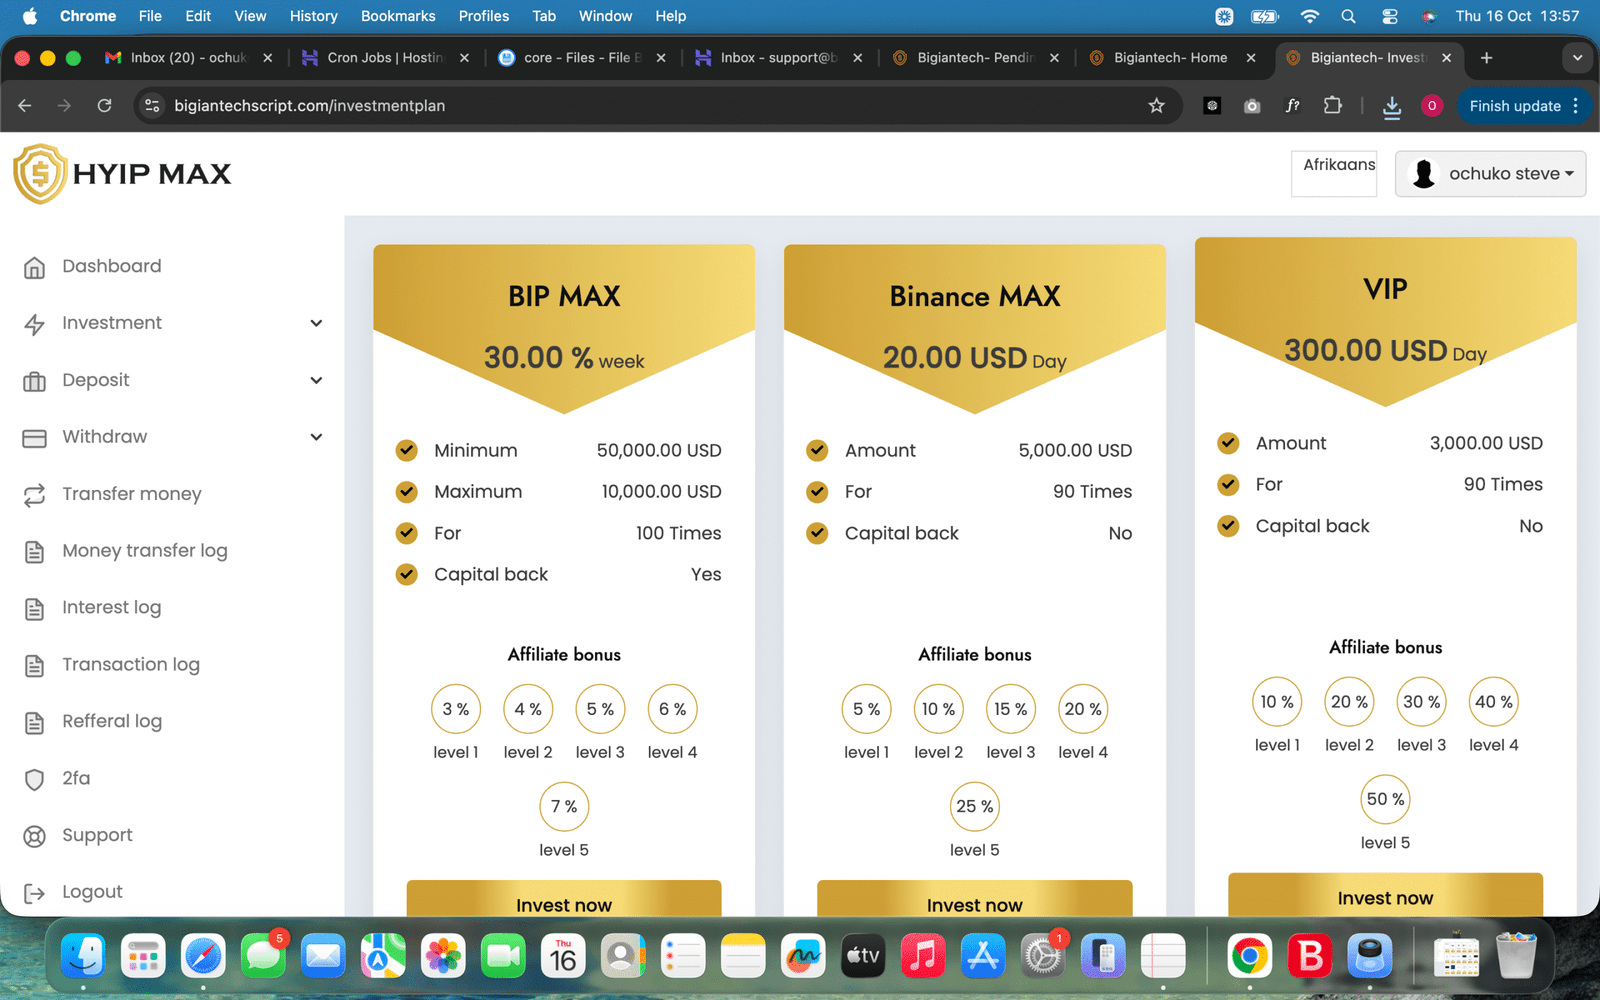This screenshot has width=1600, height=1000.
Task: Open the Dashboard home icon
Action: click(34, 267)
